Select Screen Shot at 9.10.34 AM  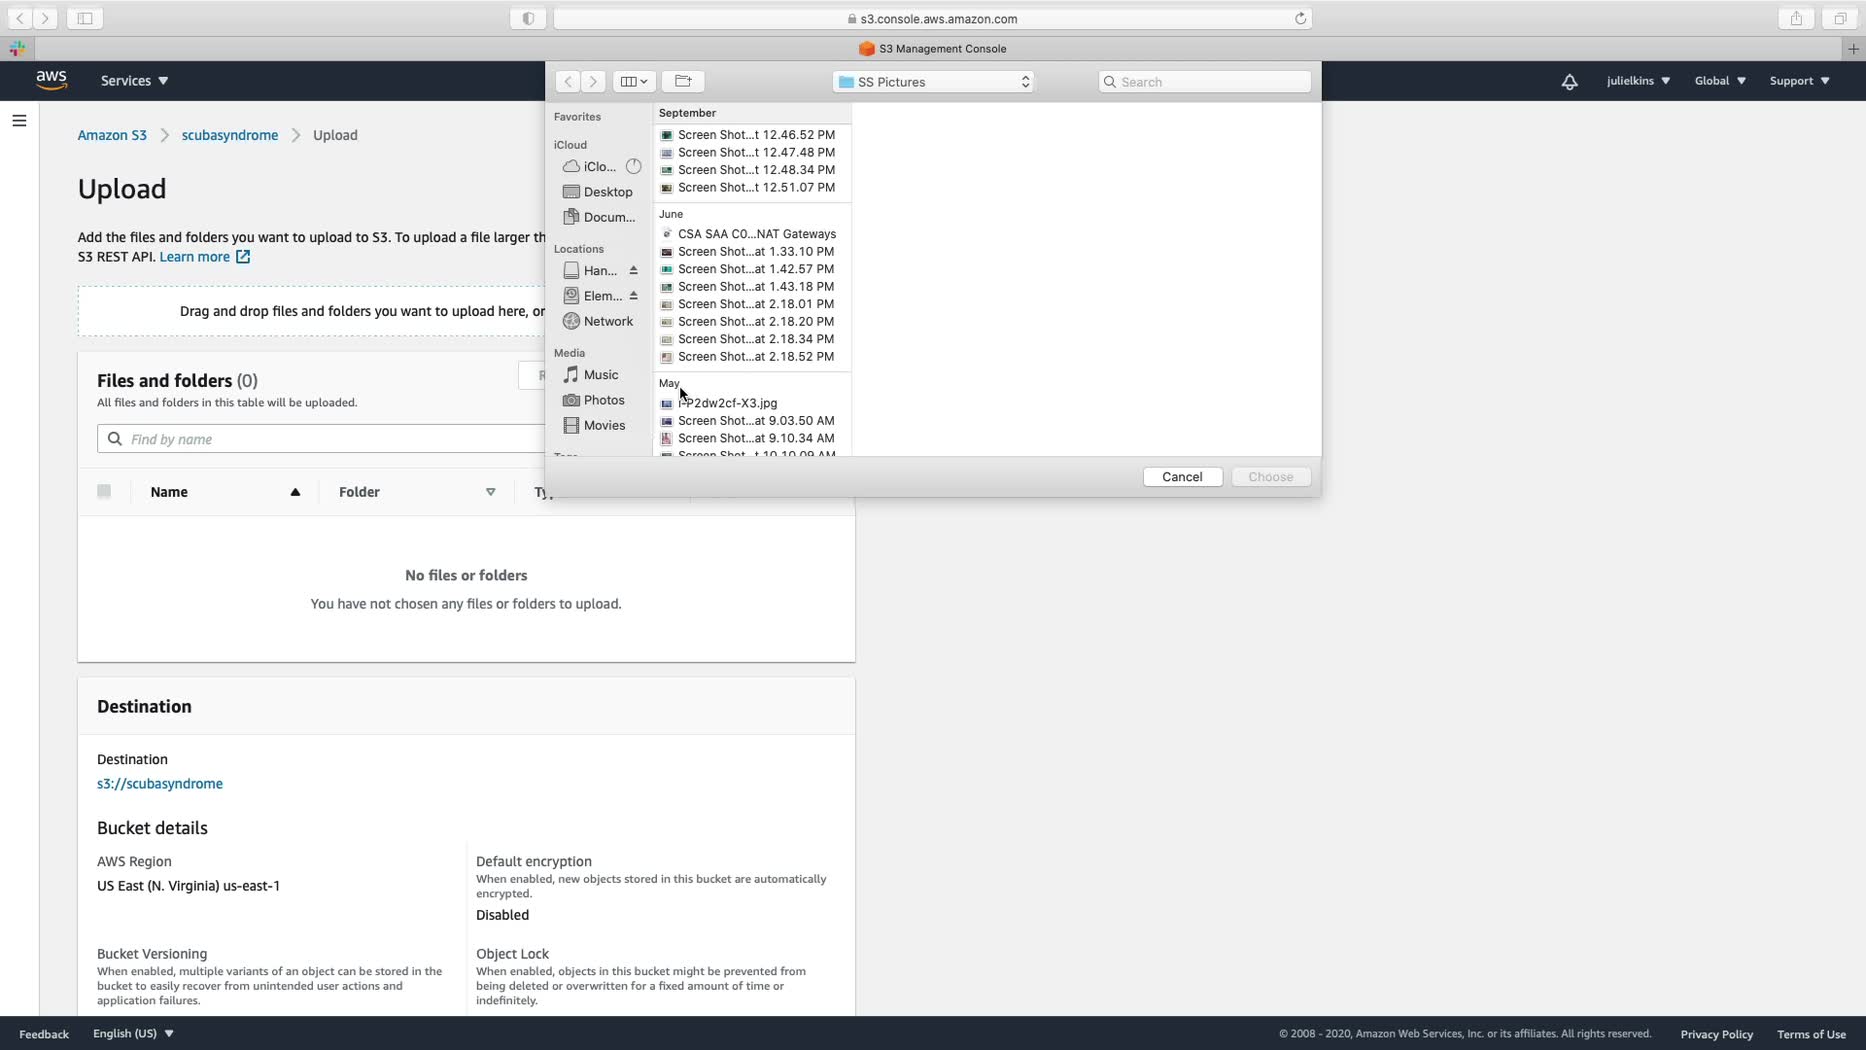(751, 439)
